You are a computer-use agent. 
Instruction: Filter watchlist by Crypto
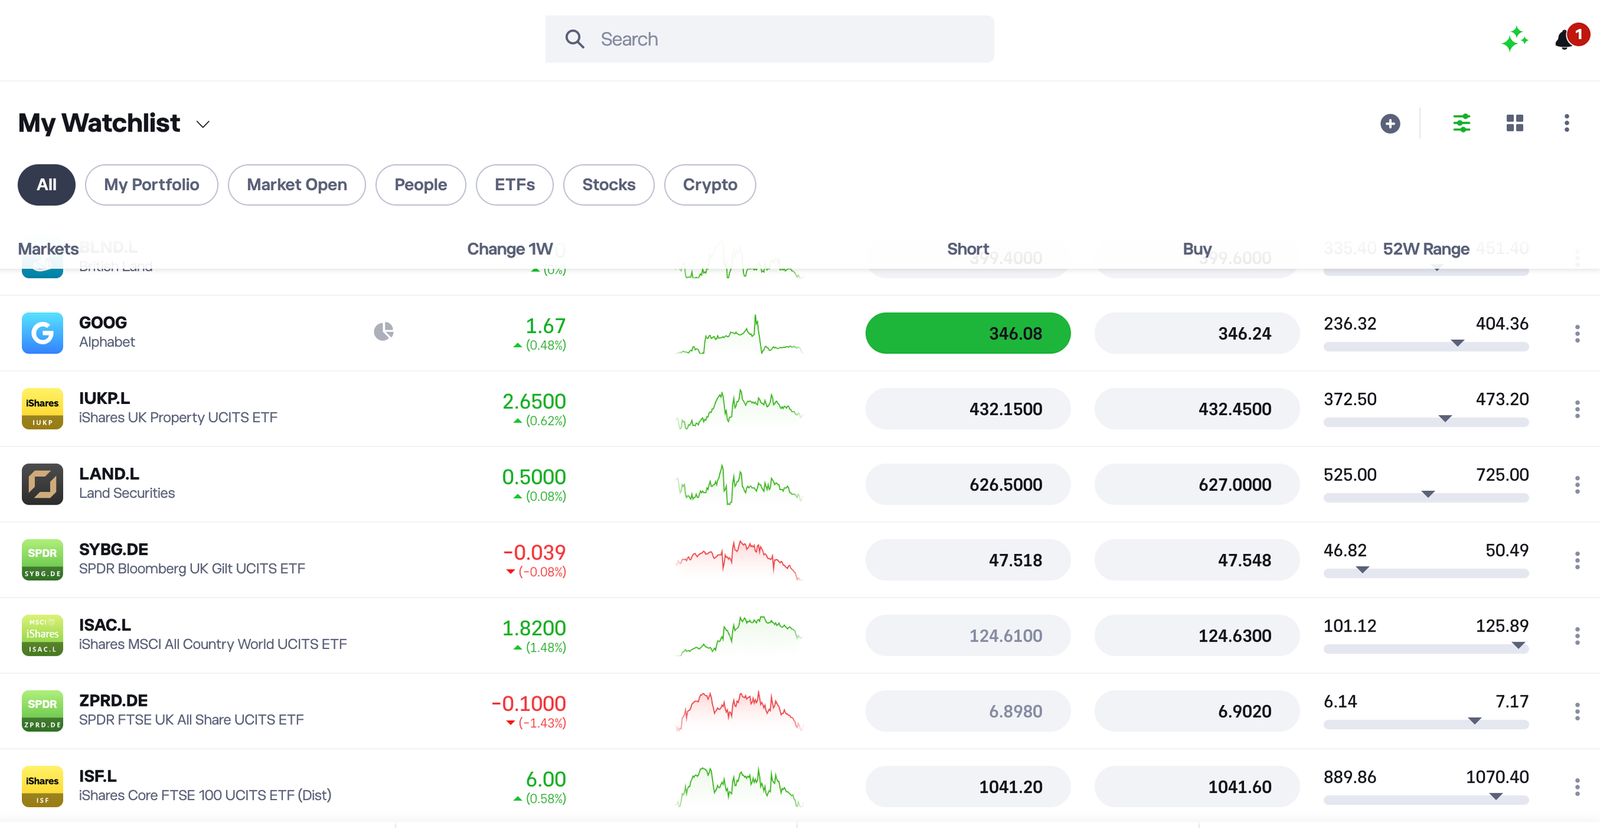tap(710, 185)
